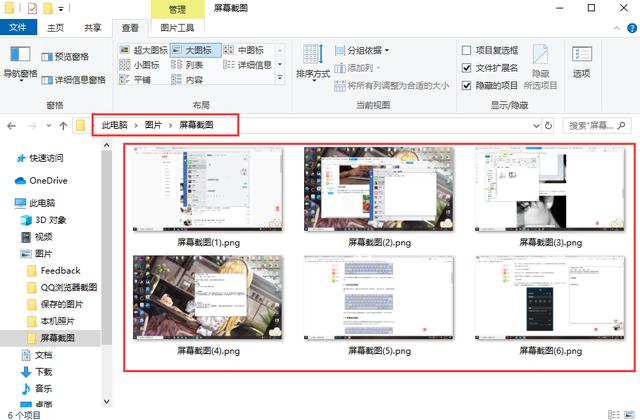Screen dimensions: 640x420
Task: Click 将所有列调整为合适的大小
Action: (x=392, y=85)
